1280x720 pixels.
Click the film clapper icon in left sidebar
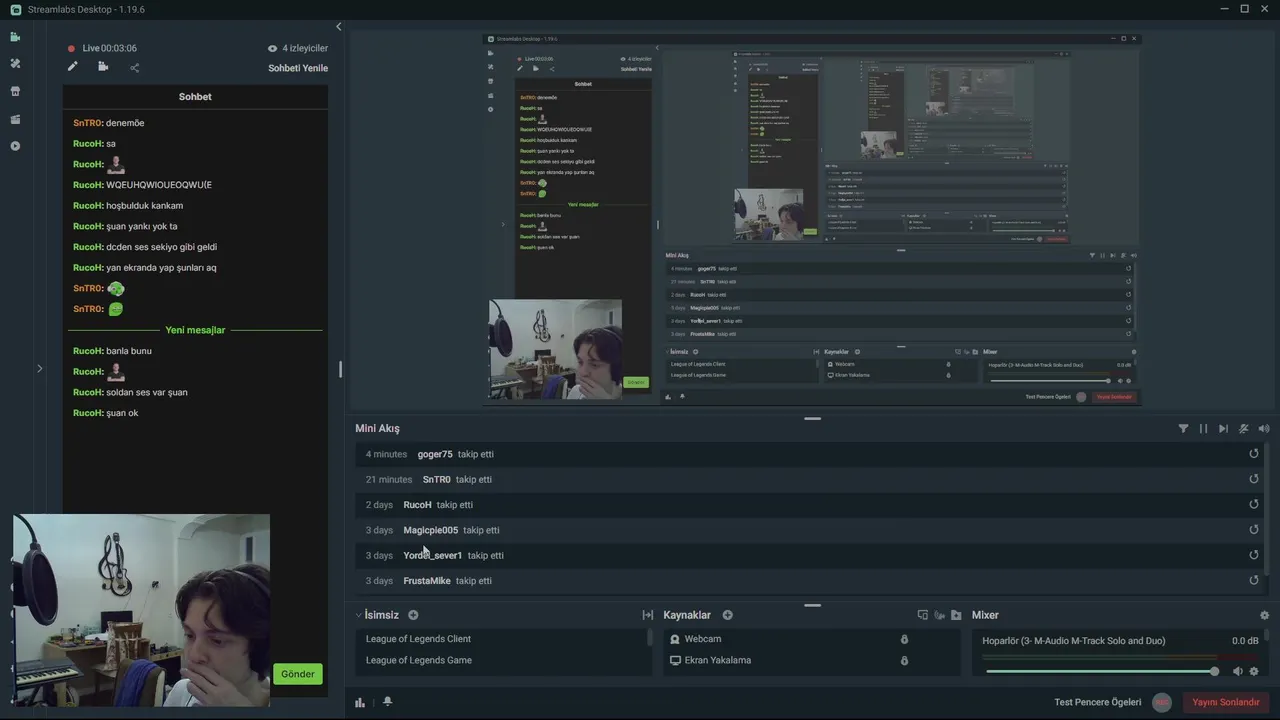(x=15, y=119)
